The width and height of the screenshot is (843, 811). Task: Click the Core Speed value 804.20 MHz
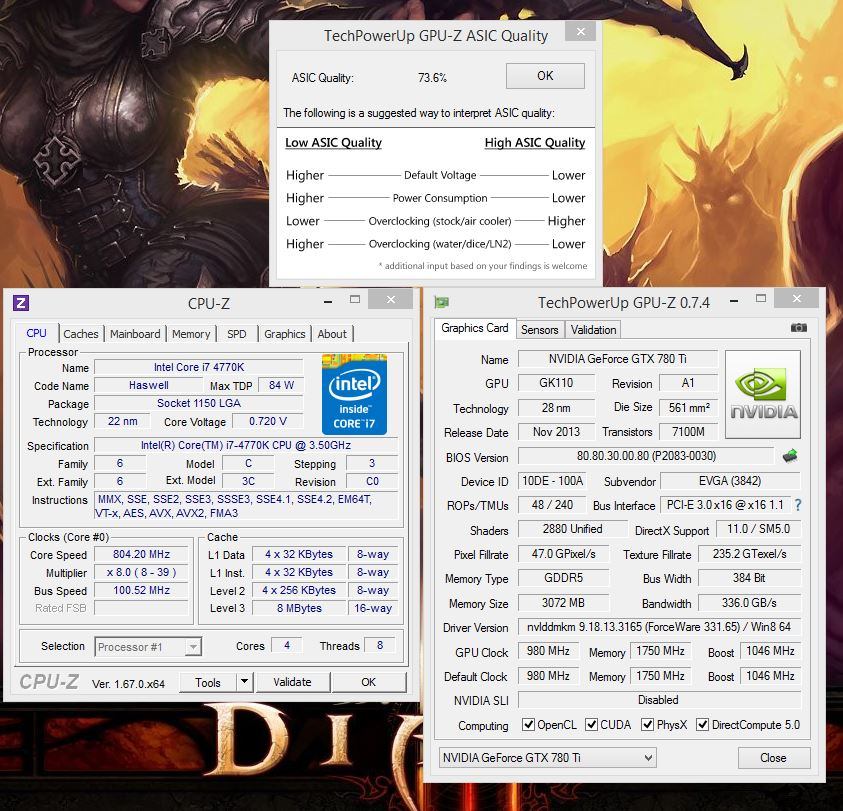tap(141, 554)
